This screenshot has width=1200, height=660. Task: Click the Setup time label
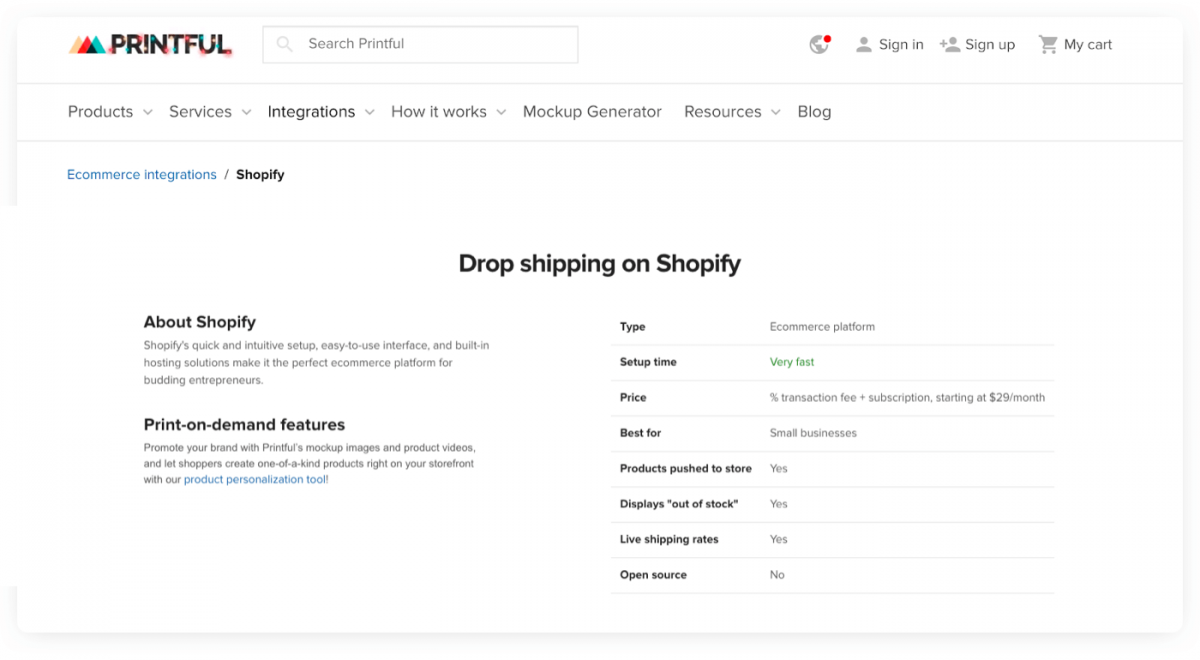coord(648,362)
